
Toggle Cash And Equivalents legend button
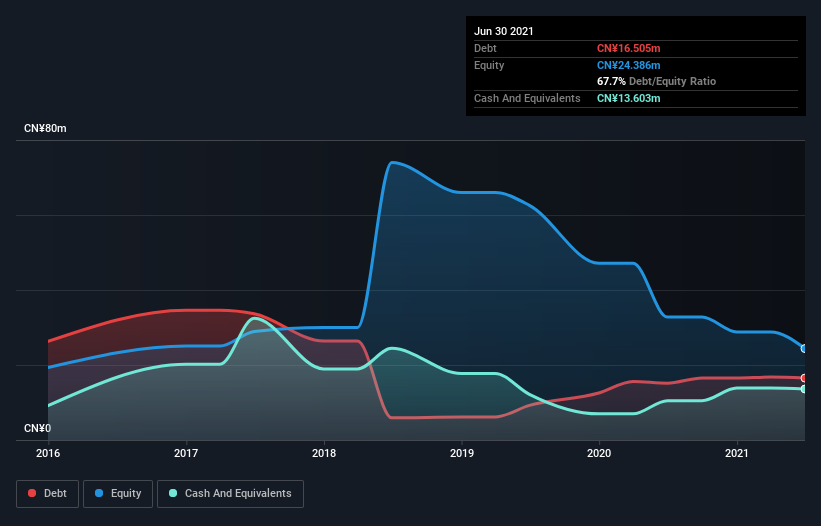click(x=230, y=494)
